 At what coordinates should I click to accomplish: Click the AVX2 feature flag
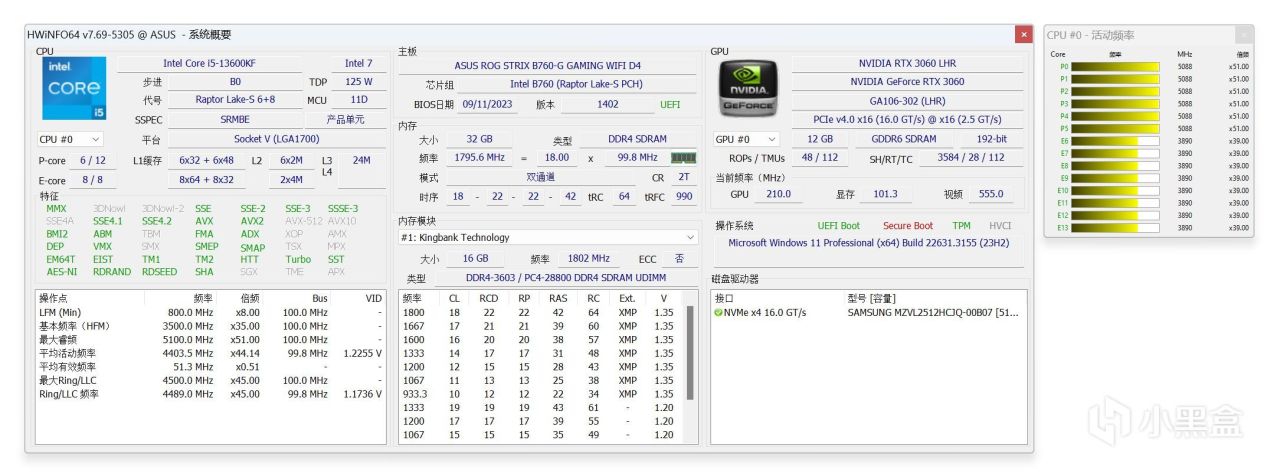click(252, 221)
